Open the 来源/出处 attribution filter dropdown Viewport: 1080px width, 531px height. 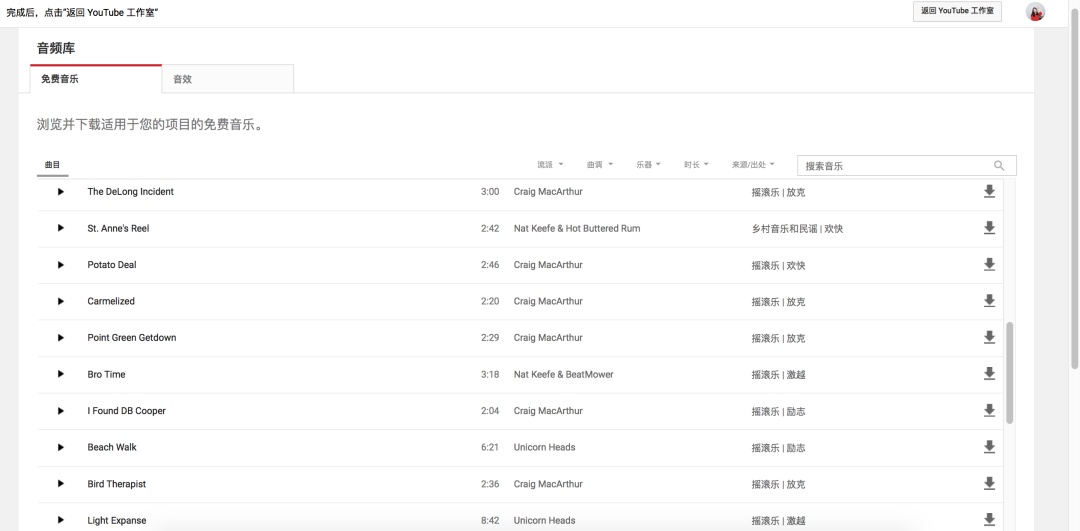click(x=753, y=165)
